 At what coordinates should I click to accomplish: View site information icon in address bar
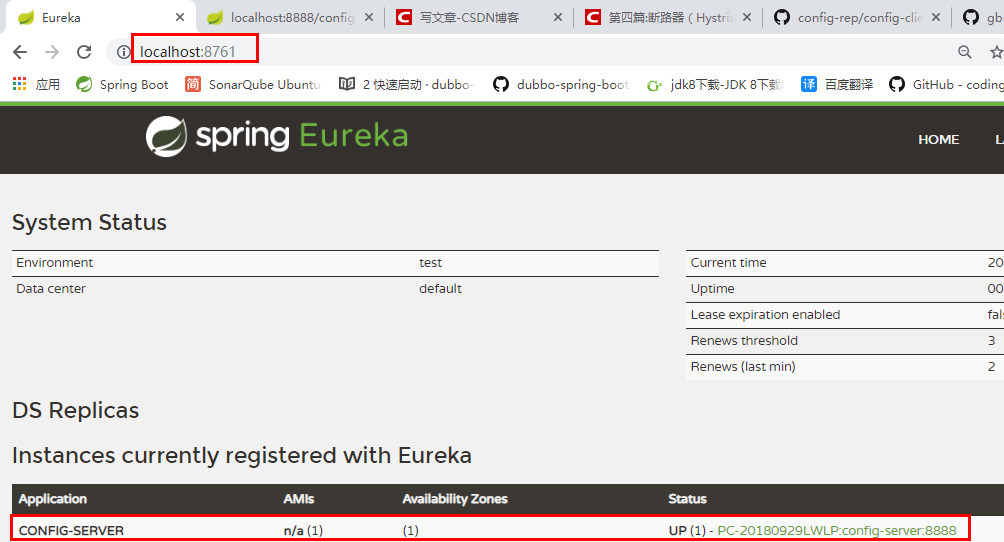click(x=123, y=52)
